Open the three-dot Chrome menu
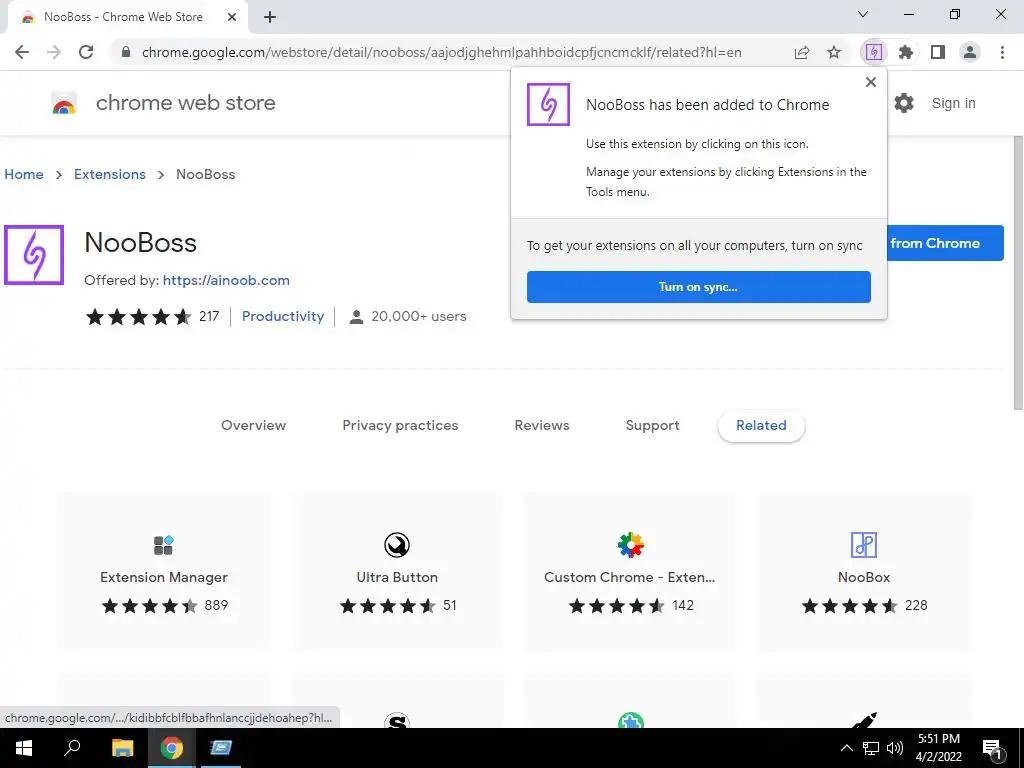 point(1002,52)
